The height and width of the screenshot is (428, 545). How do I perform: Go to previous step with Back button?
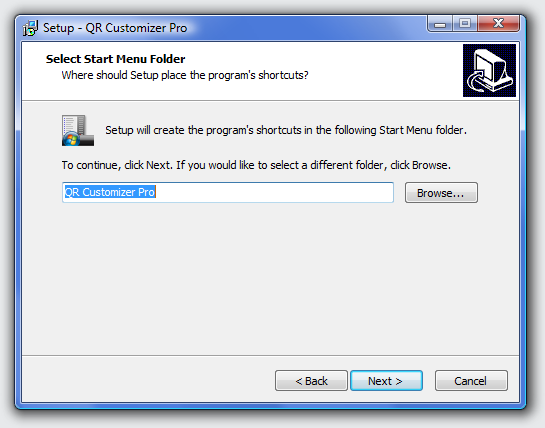pyautogui.click(x=311, y=381)
